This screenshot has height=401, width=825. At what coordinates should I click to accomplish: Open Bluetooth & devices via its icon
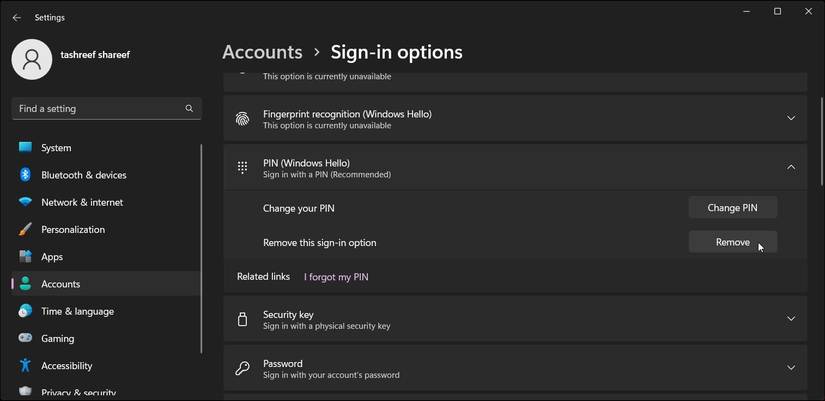point(25,175)
